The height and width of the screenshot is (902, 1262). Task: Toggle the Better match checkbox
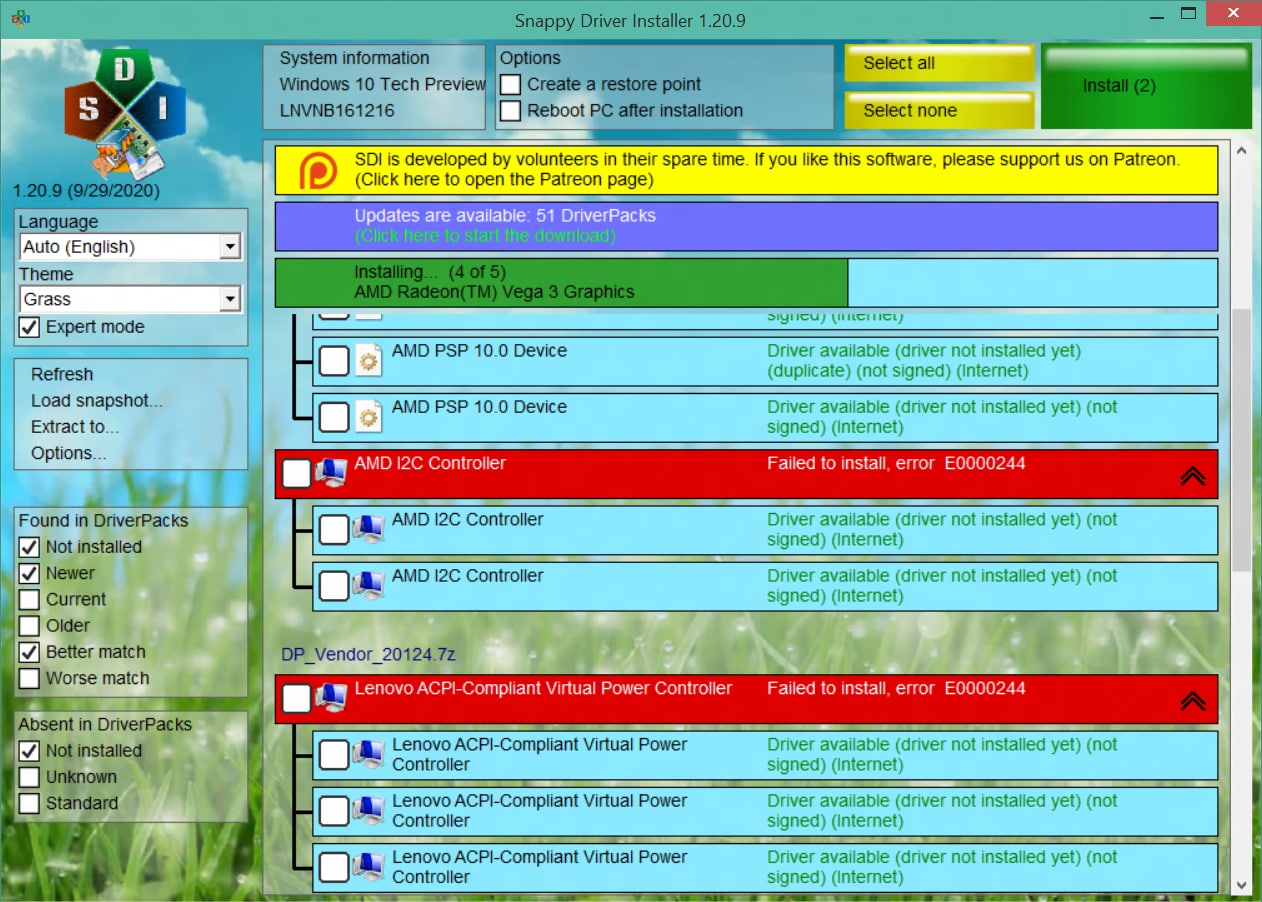(30, 652)
